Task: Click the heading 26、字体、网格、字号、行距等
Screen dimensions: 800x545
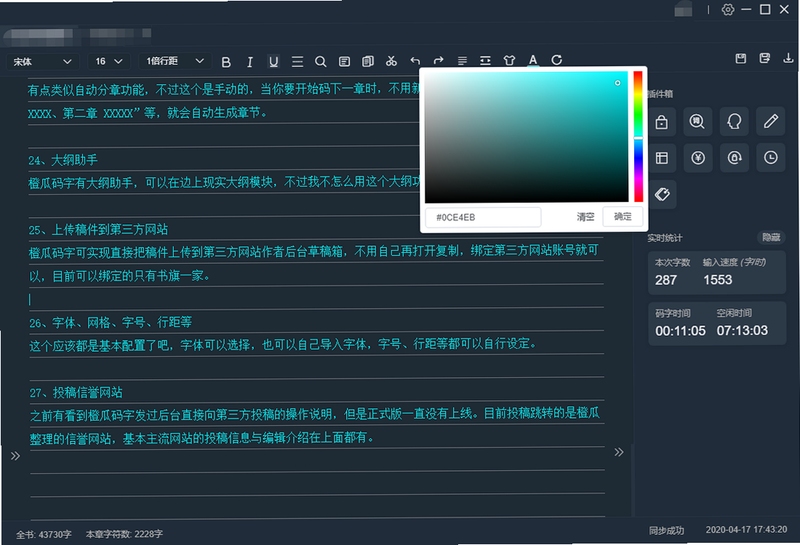Action: pyautogui.click(x=110, y=323)
